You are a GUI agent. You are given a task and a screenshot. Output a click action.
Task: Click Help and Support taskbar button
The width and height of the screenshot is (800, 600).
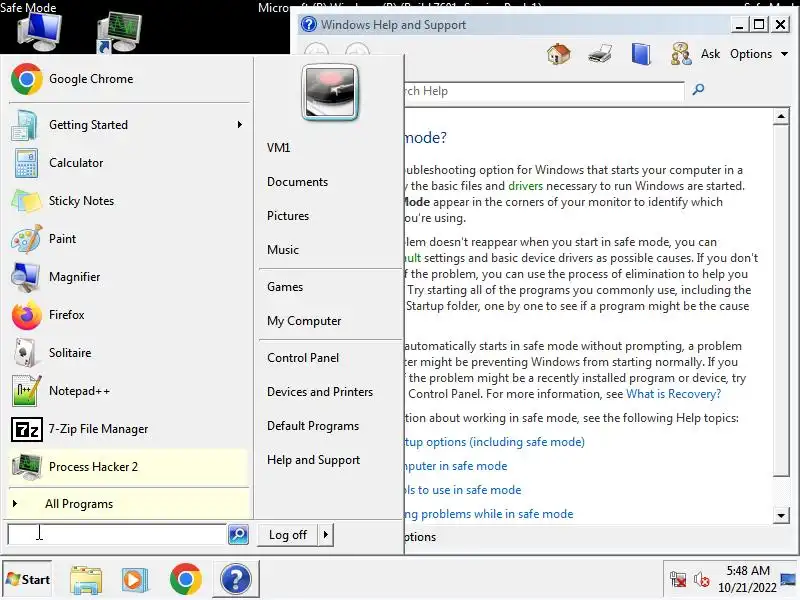coord(236,579)
